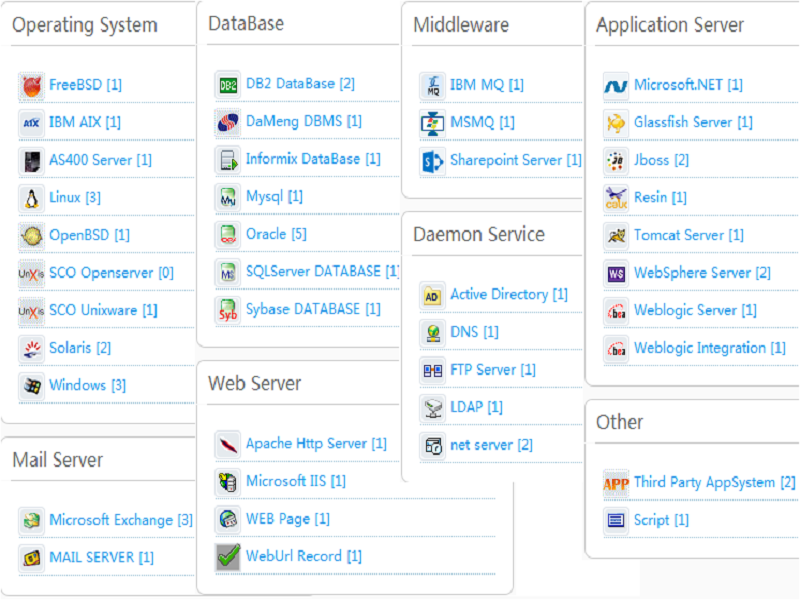Image resolution: width=800 pixels, height=600 pixels.
Task: Click the IBM MQ icon
Action: pos(433,85)
